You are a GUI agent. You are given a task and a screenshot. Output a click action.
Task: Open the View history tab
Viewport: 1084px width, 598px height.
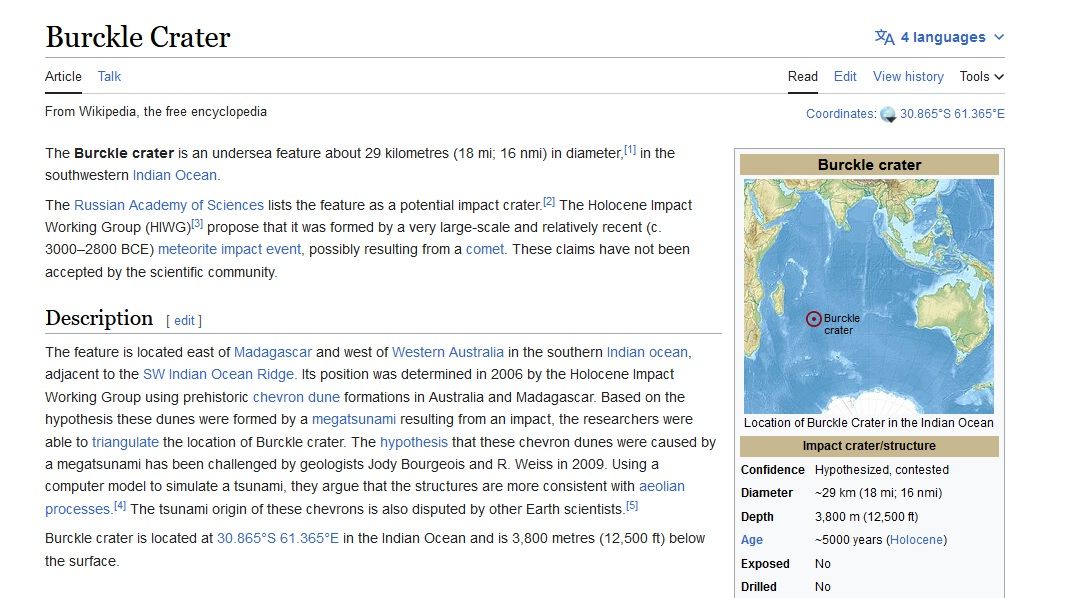point(908,77)
